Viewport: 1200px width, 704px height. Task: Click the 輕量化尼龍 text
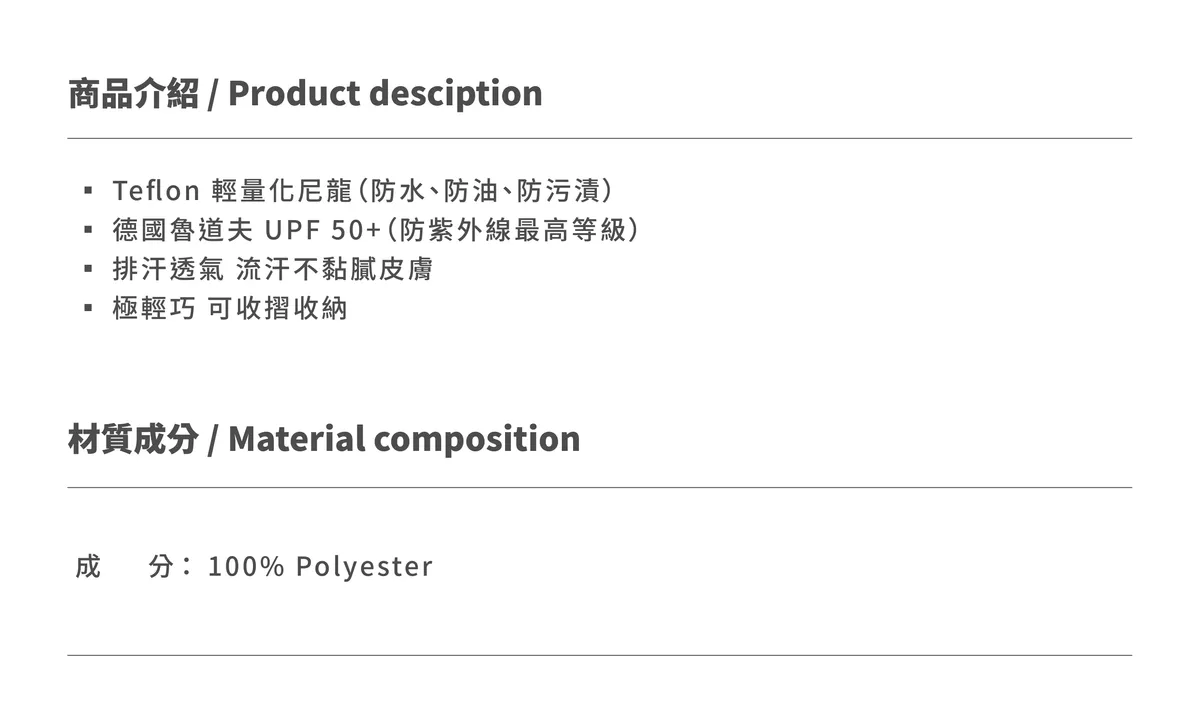[x=284, y=190]
